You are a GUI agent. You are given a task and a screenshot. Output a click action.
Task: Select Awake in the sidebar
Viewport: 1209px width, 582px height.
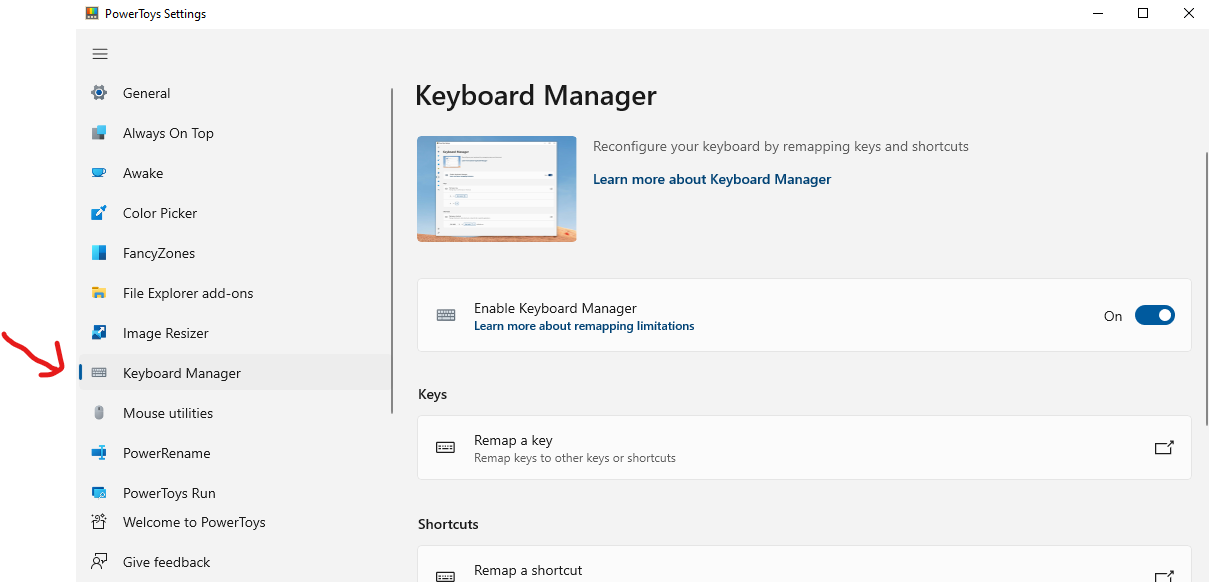[x=234, y=173]
